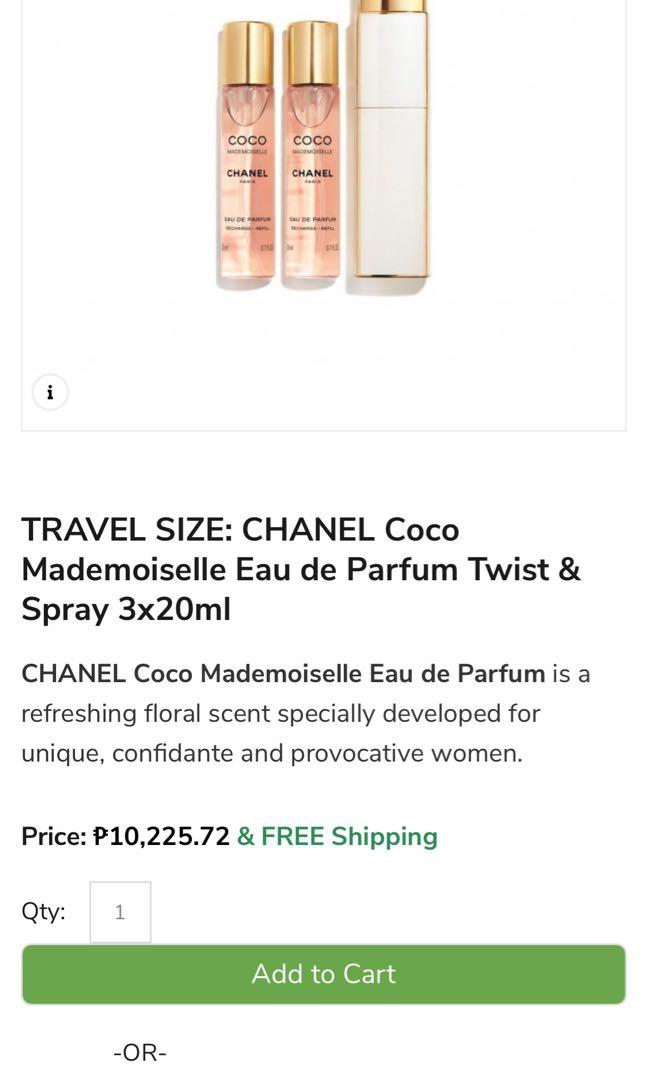Screen dimensions: 648x1080
Task: Focus the Qty quantity input field
Action: pyautogui.click(x=120, y=912)
